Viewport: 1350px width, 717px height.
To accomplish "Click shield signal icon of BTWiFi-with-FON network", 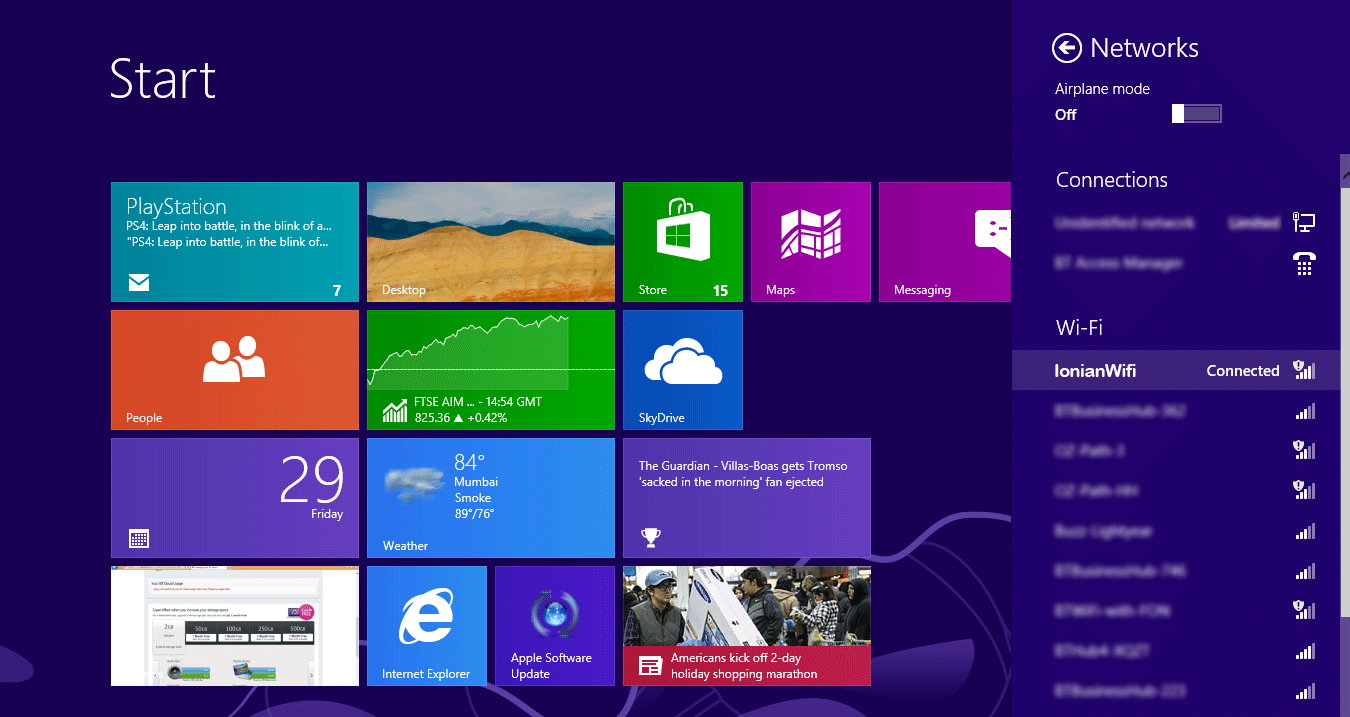I will pyautogui.click(x=1304, y=610).
